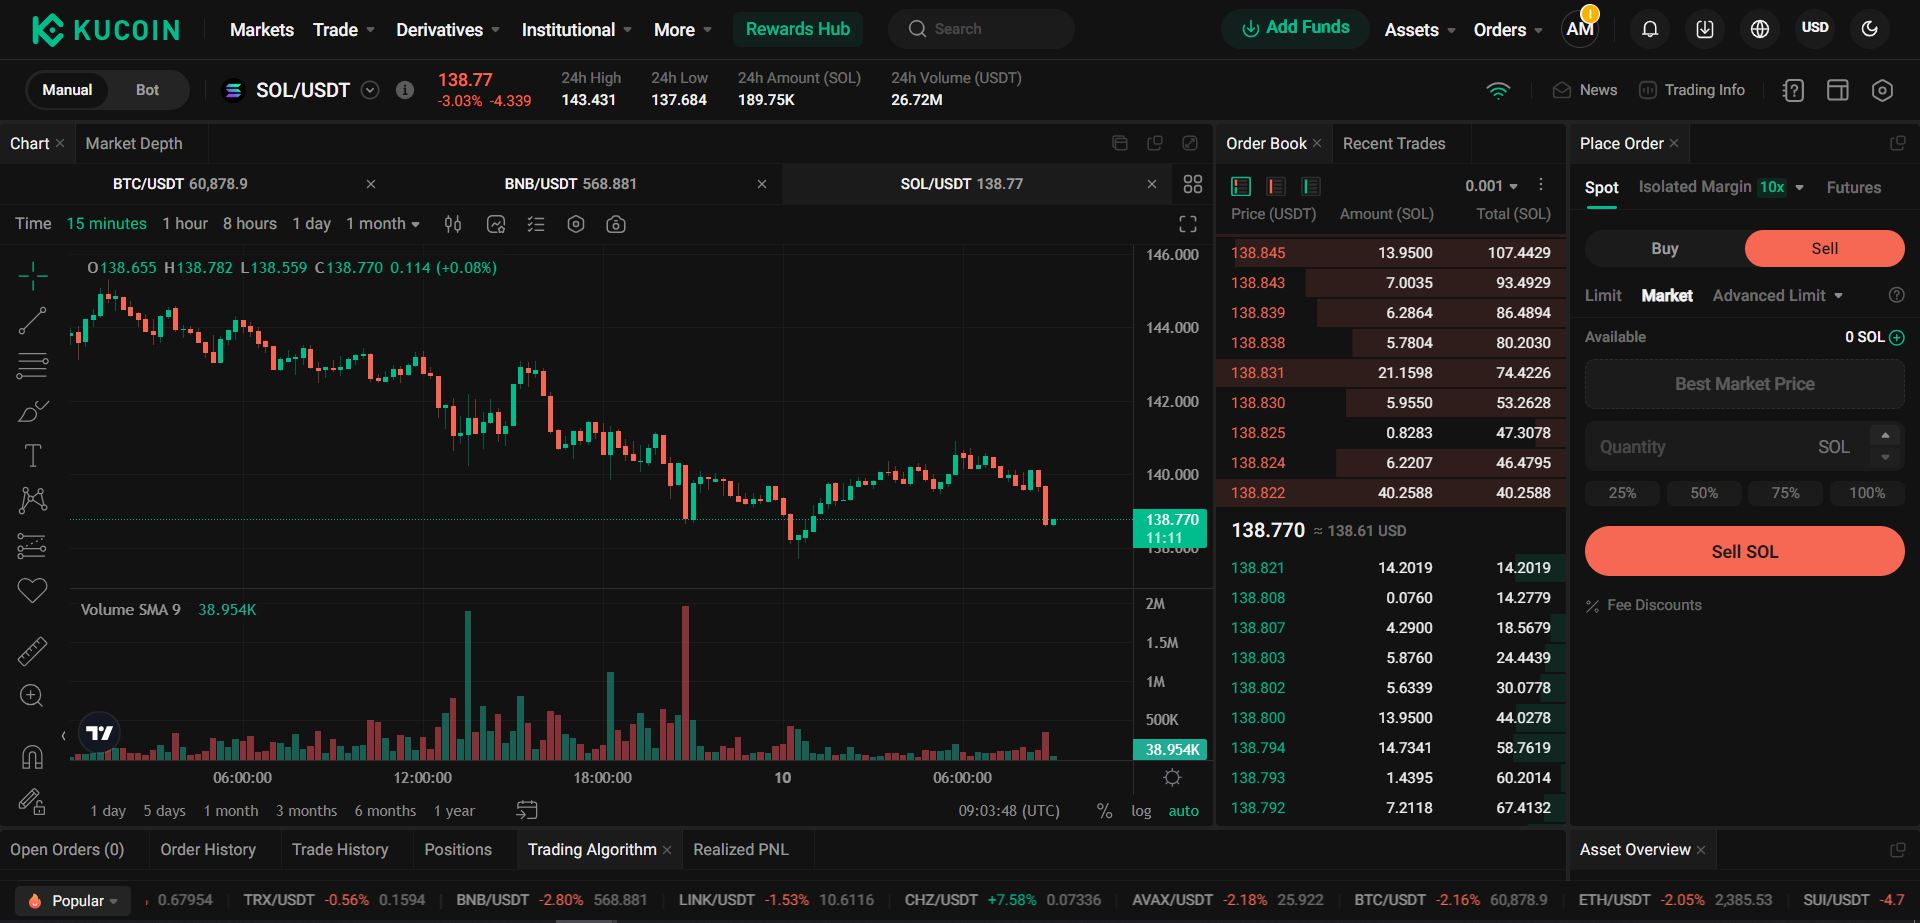Select the 15 minutes time interval
The width and height of the screenshot is (1920, 923).
click(x=106, y=224)
